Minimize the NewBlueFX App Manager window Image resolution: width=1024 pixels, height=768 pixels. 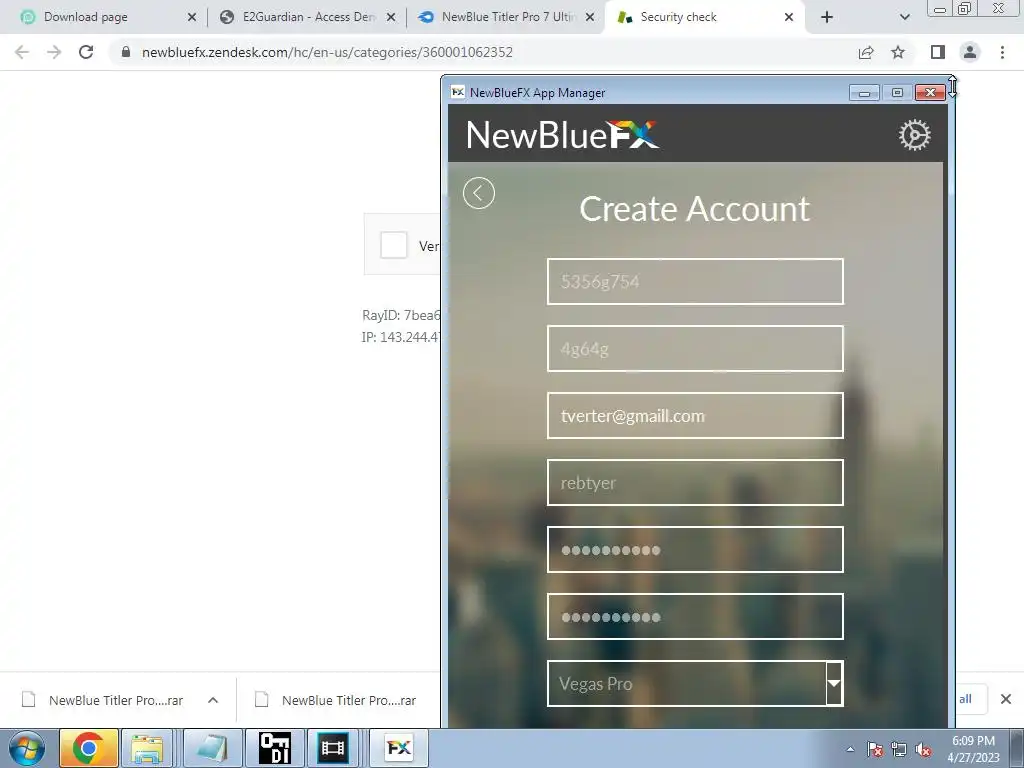tap(864, 93)
